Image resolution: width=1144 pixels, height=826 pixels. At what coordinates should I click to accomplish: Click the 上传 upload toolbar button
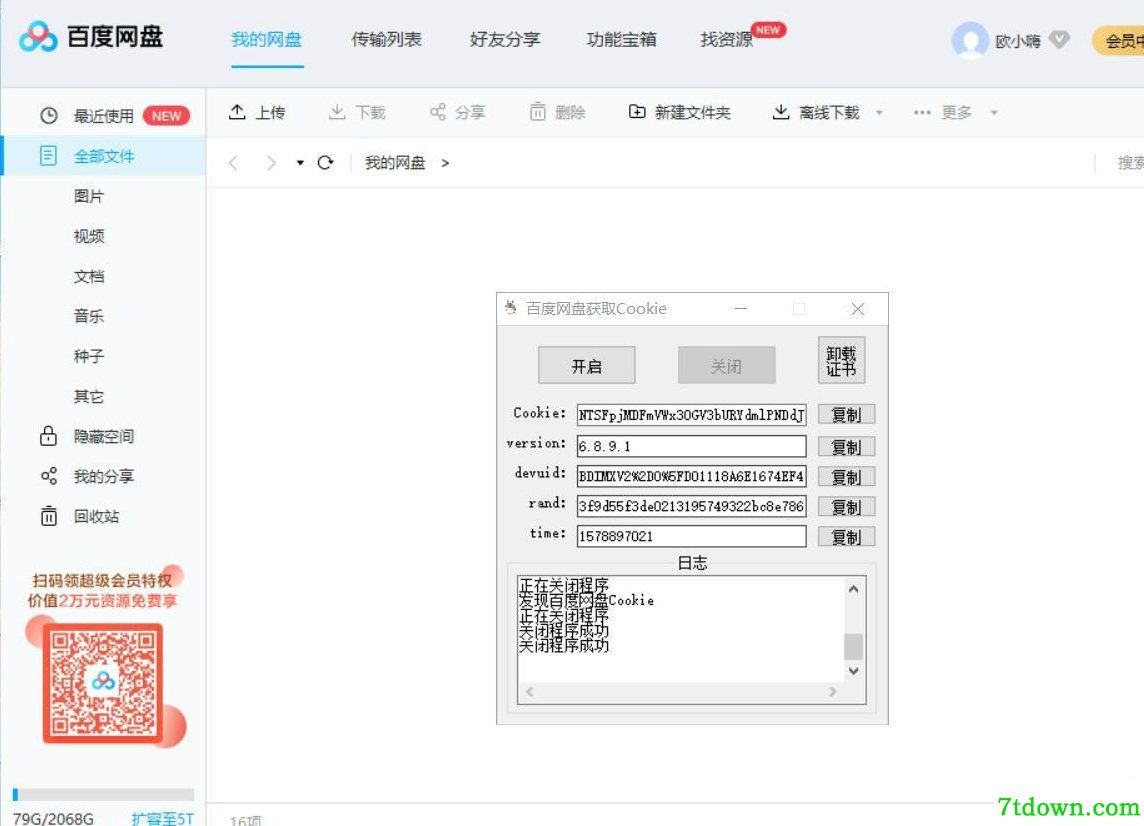click(x=257, y=112)
